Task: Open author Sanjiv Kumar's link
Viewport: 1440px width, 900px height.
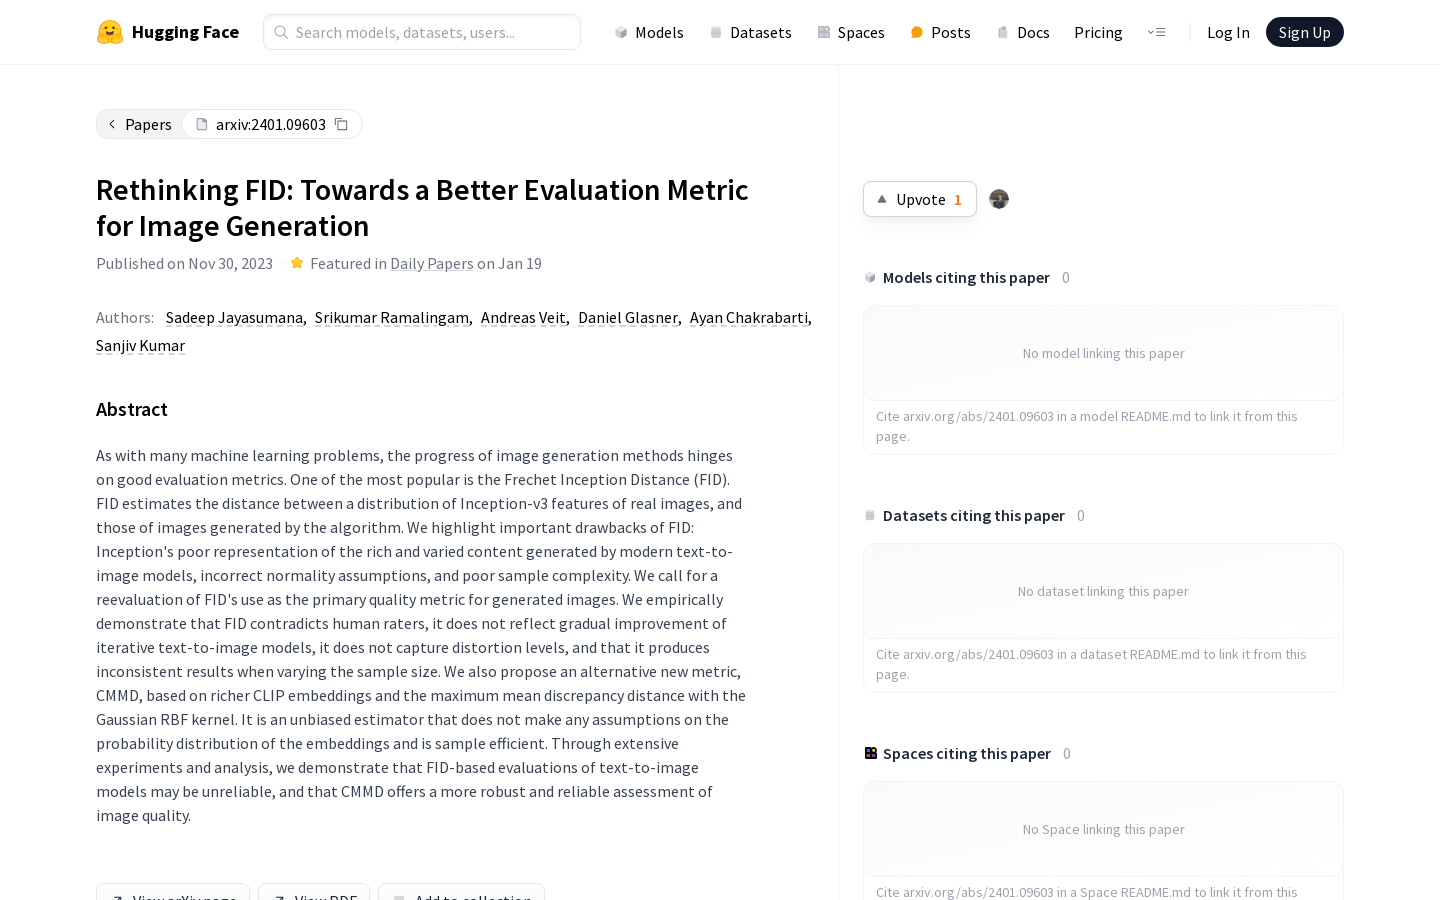Action: 140,345
